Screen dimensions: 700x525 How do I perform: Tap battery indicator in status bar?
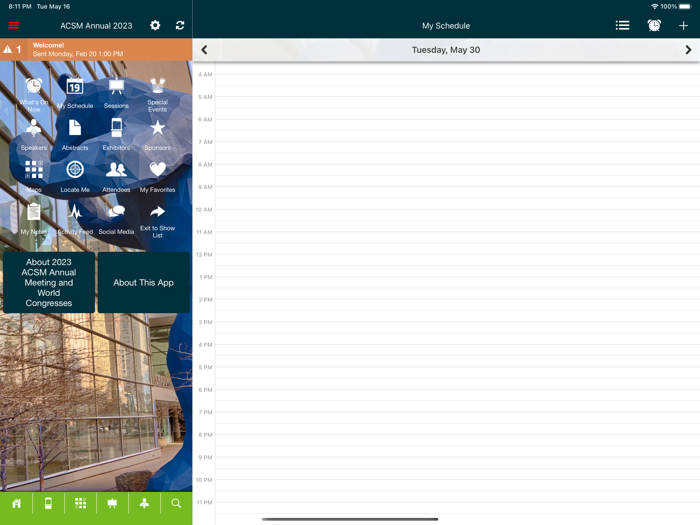pos(685,6)
